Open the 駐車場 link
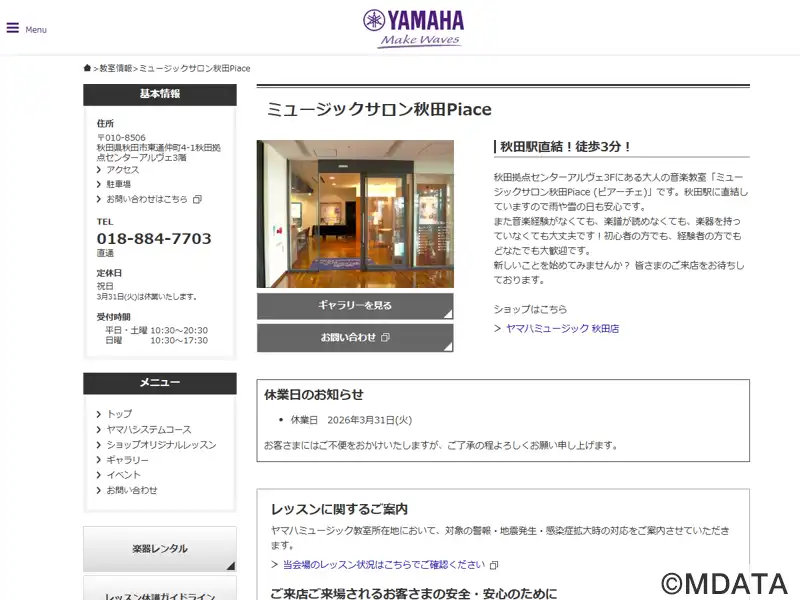 tap(118, 184)
